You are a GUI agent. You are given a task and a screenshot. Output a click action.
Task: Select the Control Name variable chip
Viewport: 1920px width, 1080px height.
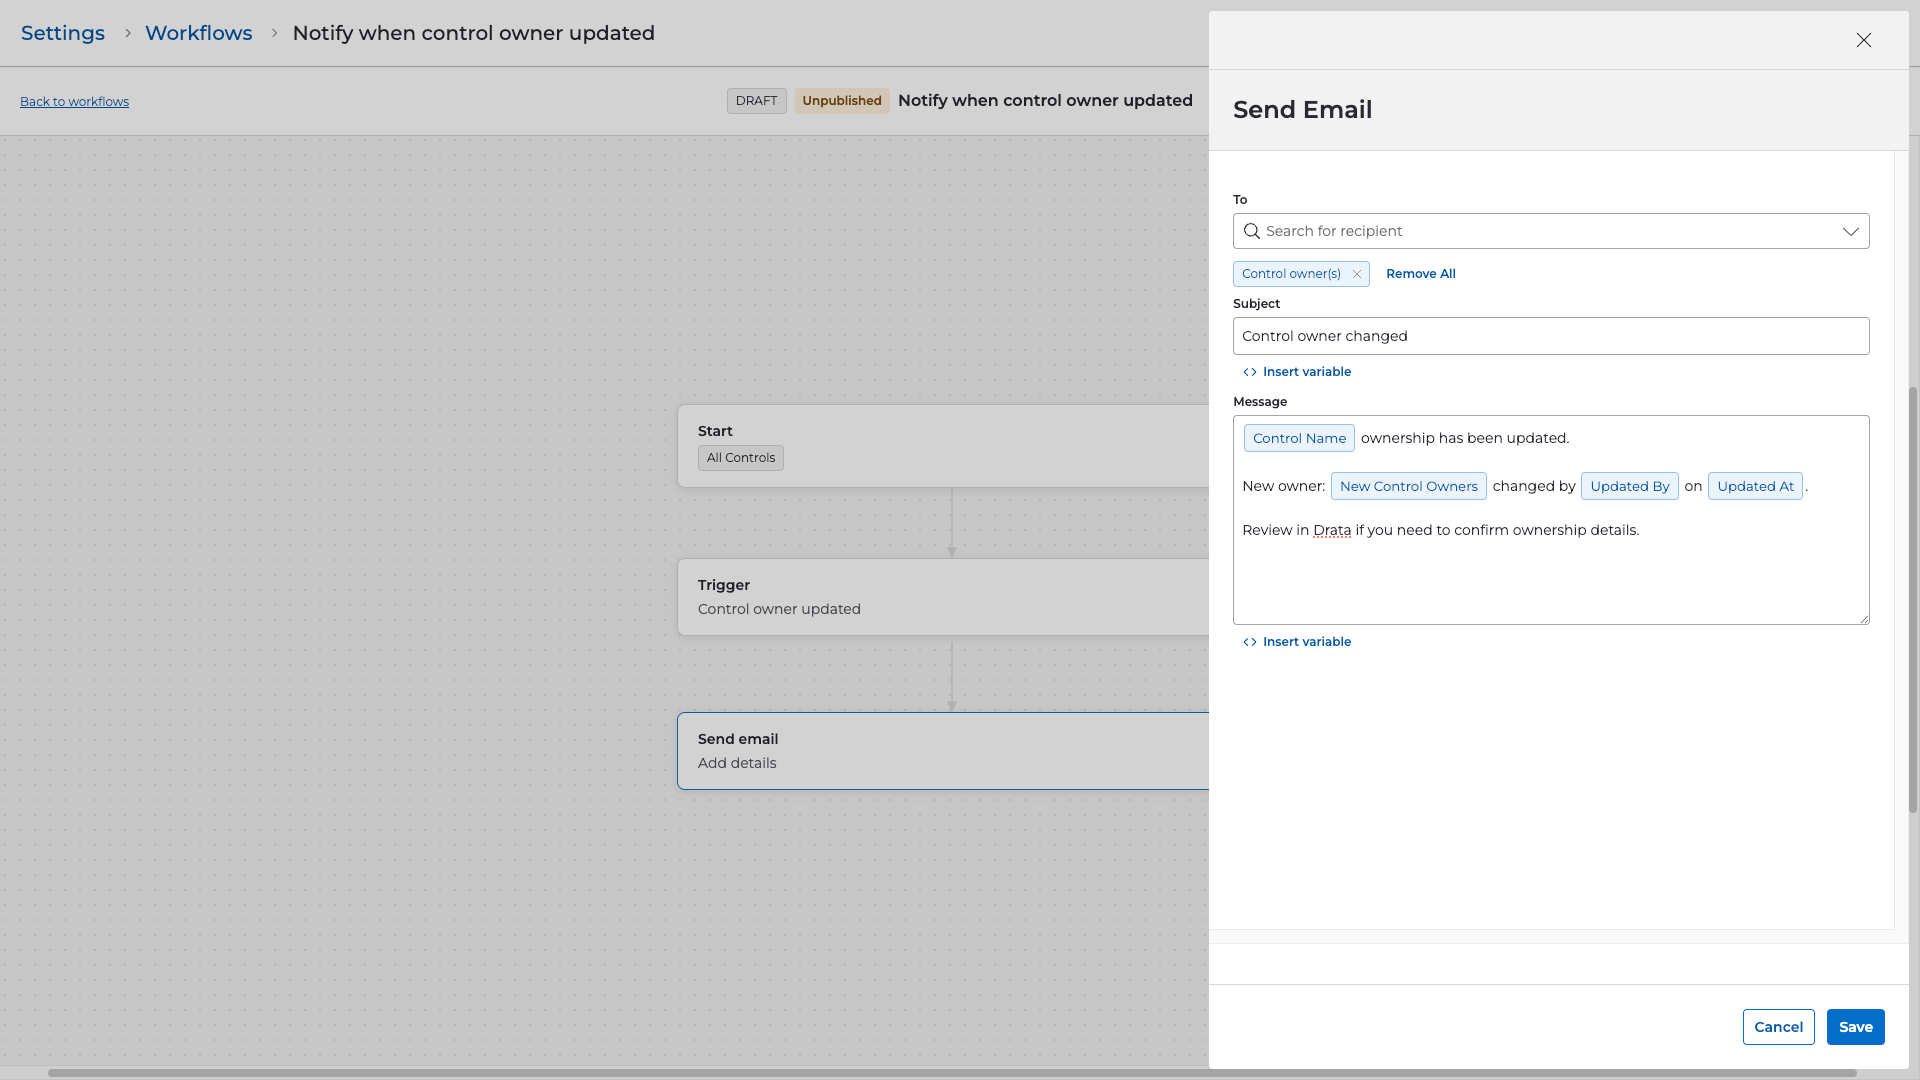(1298, 438)
